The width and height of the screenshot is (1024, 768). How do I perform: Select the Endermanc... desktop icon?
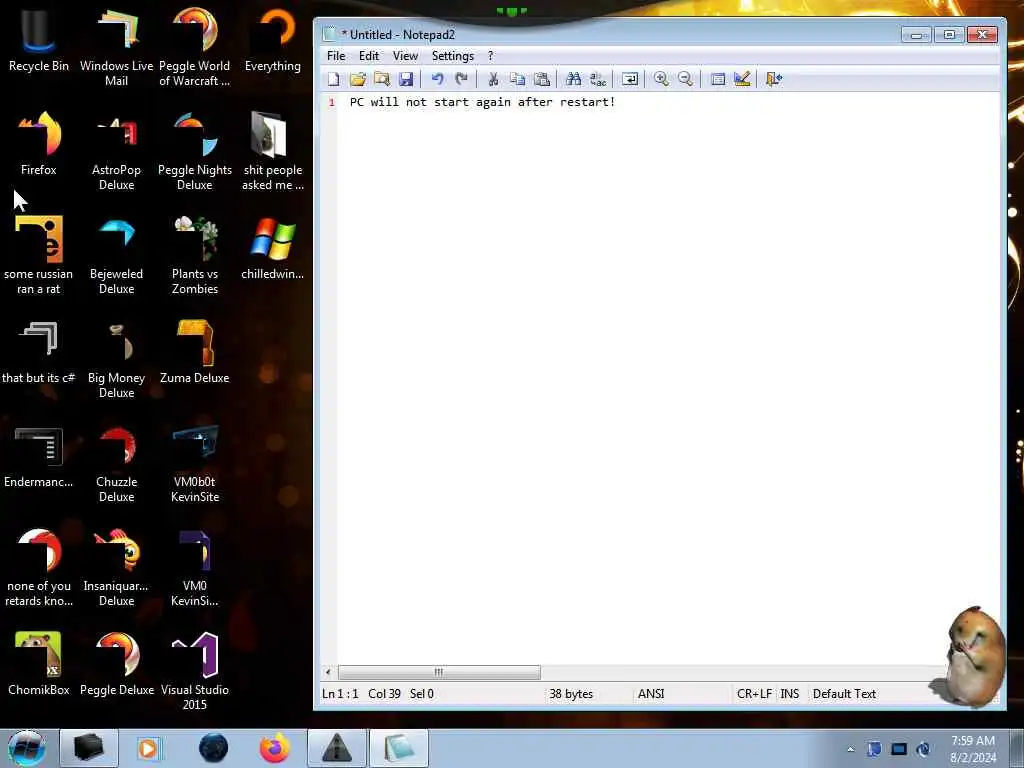(x=39, y=456)
